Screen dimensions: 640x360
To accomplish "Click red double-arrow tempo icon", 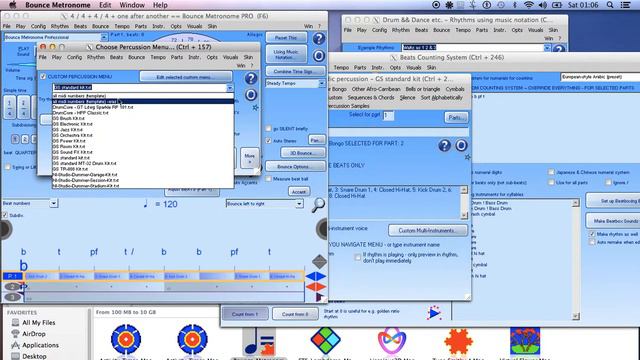I will tap(316, 287).
